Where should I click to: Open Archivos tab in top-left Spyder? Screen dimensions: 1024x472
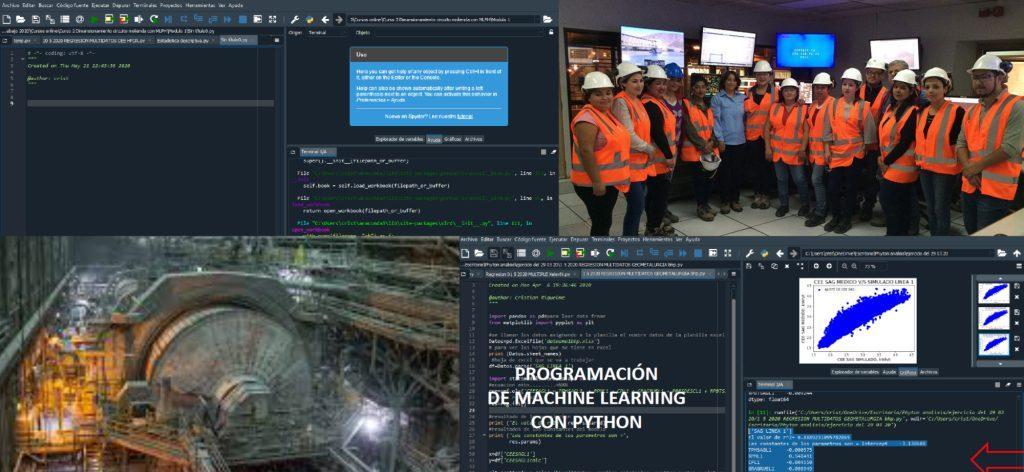pyautogui.click(x=473, y=139)
